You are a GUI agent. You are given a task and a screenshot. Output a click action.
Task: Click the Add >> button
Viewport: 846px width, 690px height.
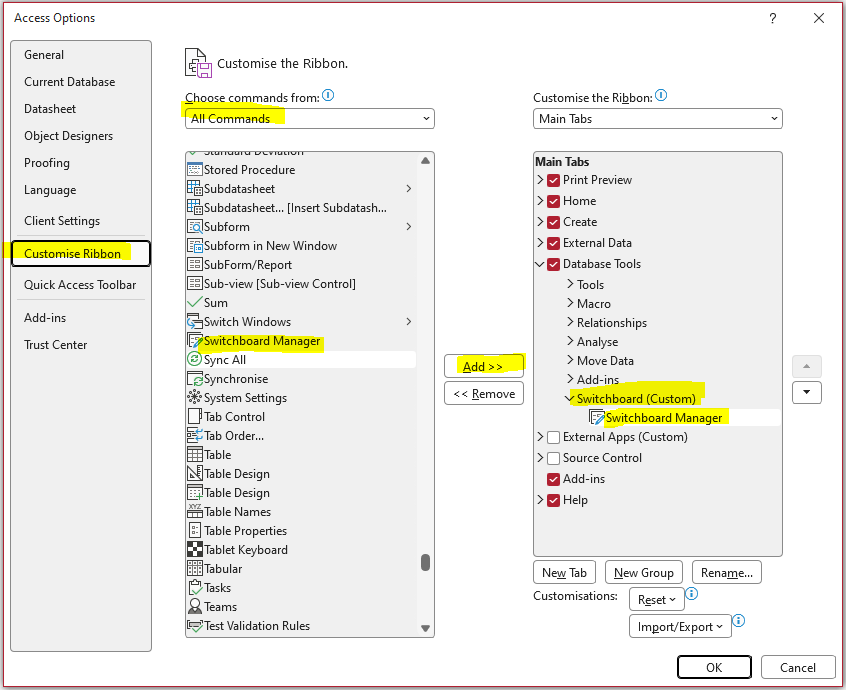tap(483, 366)
